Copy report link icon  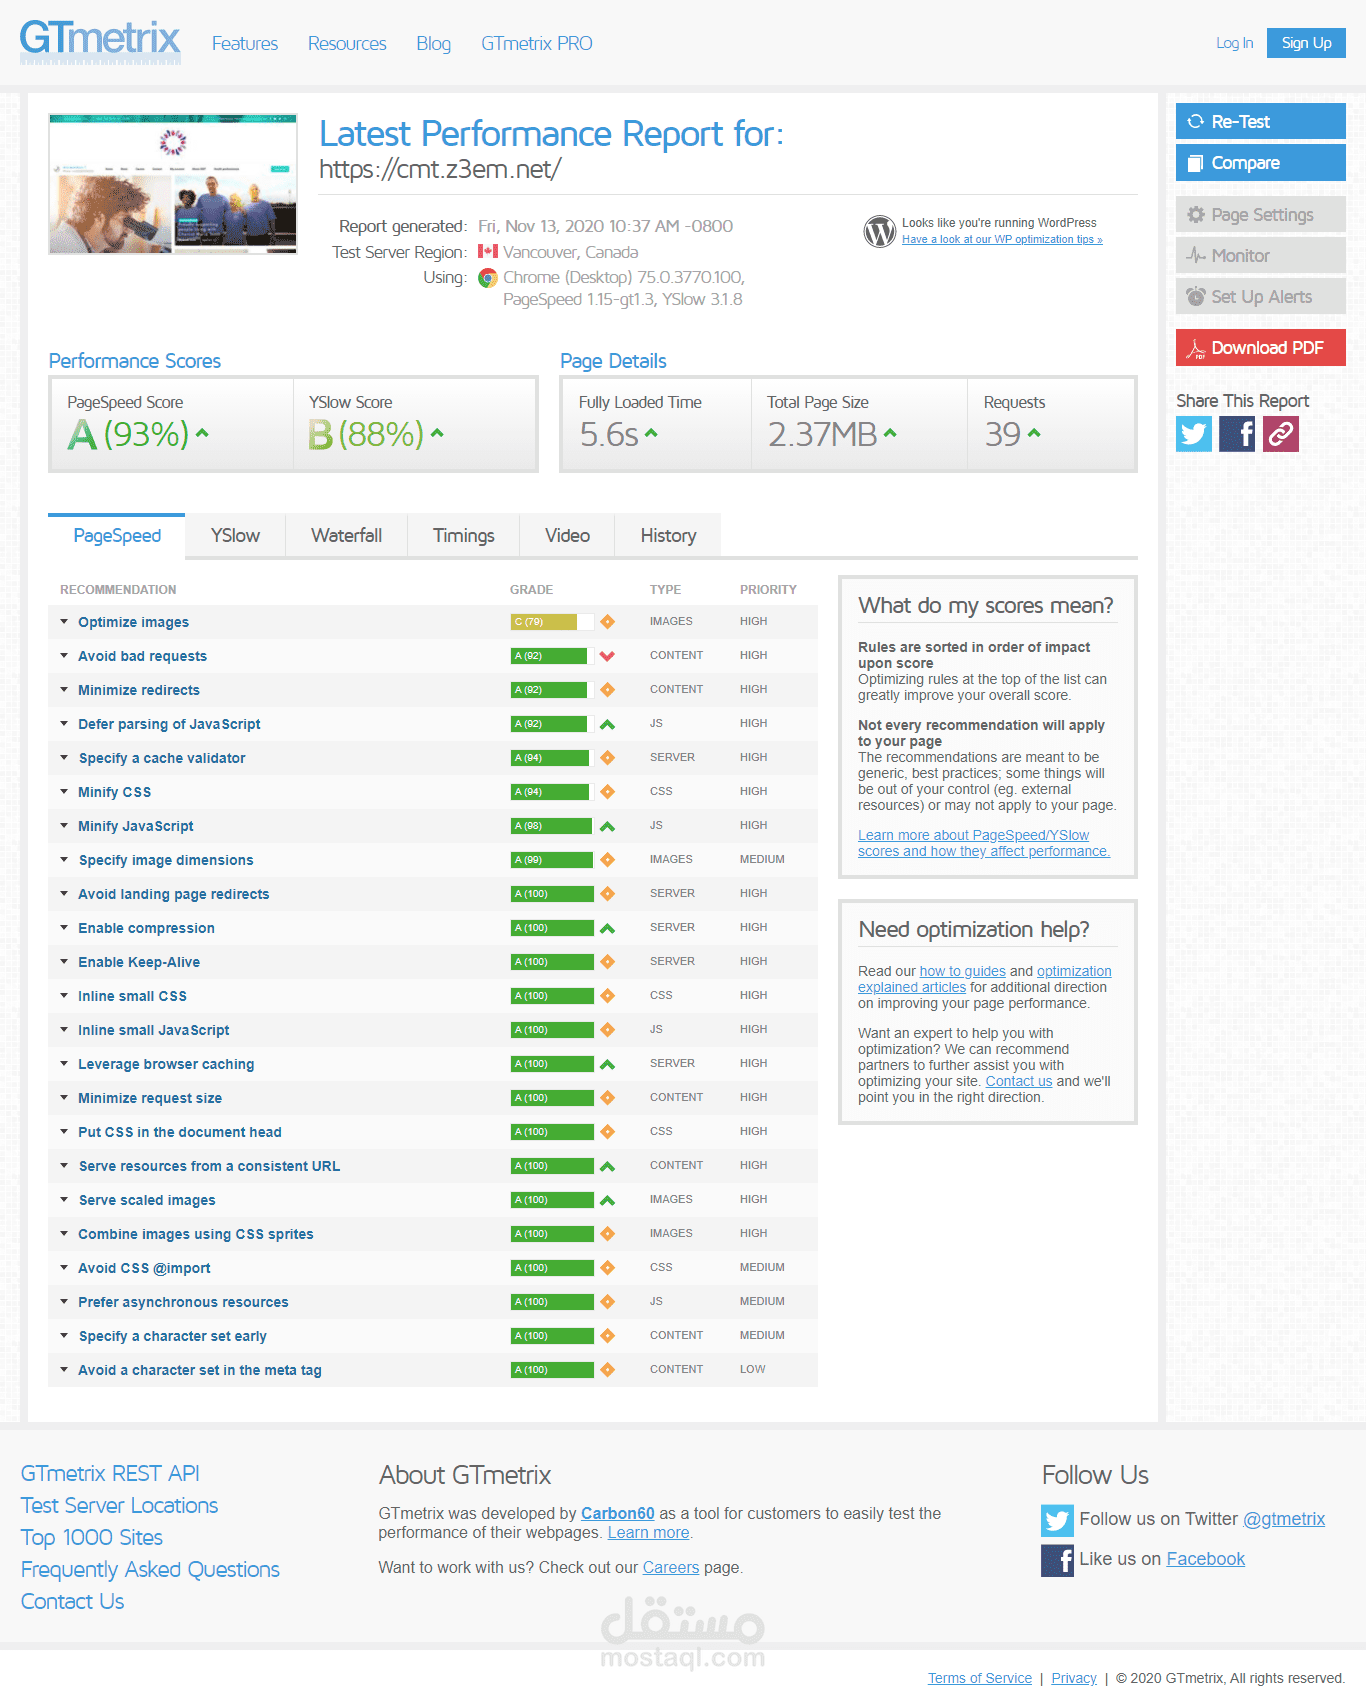pos(1281,434)
